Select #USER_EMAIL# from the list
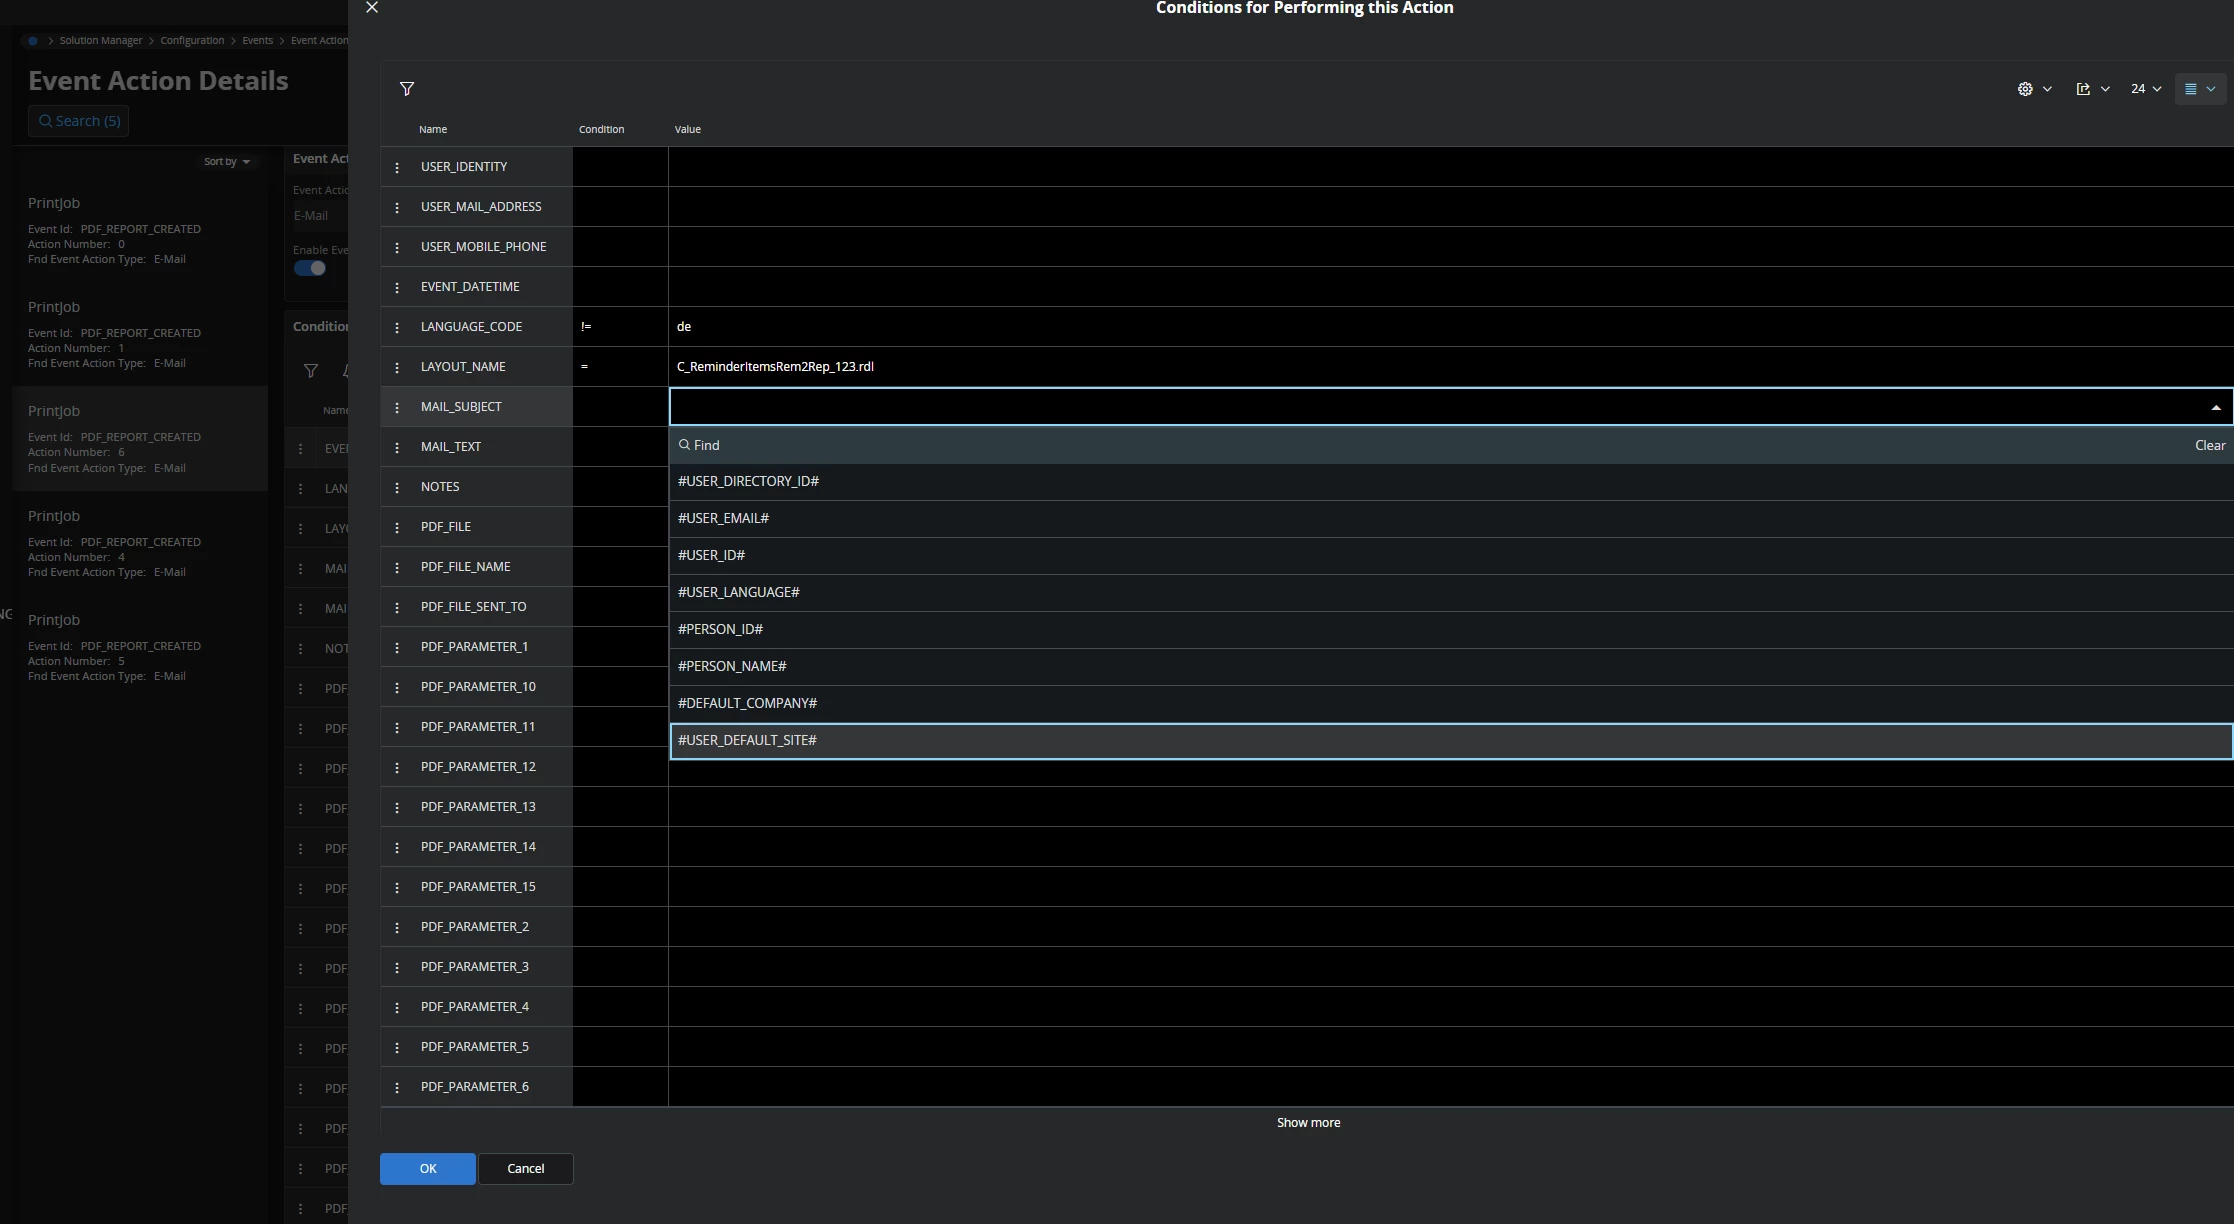This screenshot has width=2234, height=1224. 723,518
